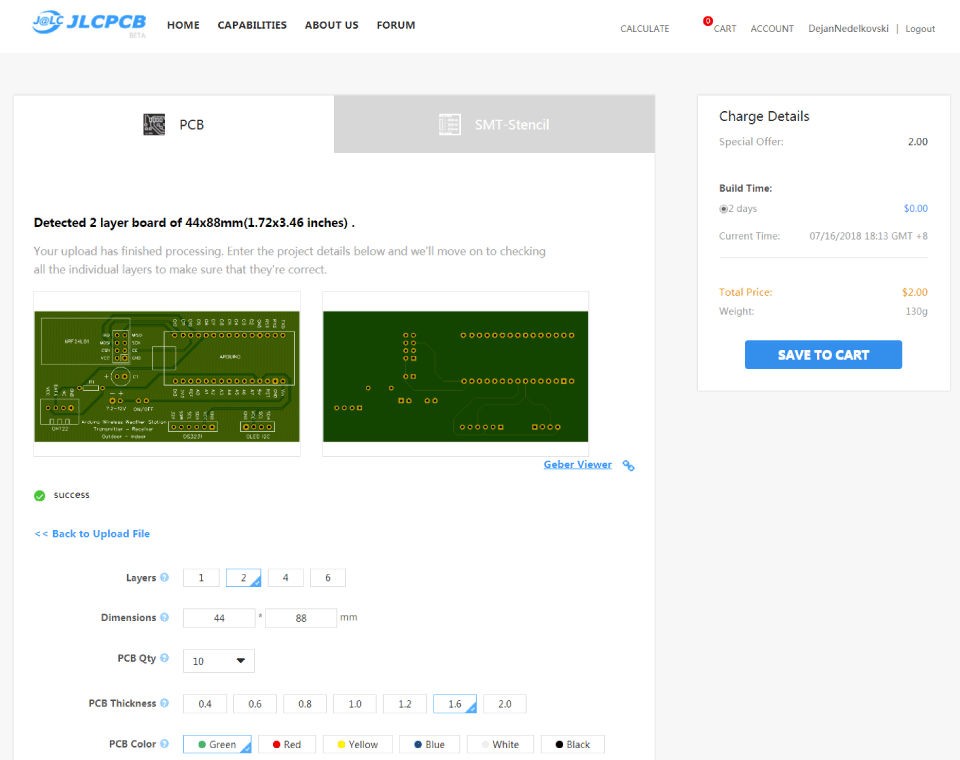This screenshot has width=960, height=760.
Task: Choose 1.2 PCB thickness
Action: 405,704
